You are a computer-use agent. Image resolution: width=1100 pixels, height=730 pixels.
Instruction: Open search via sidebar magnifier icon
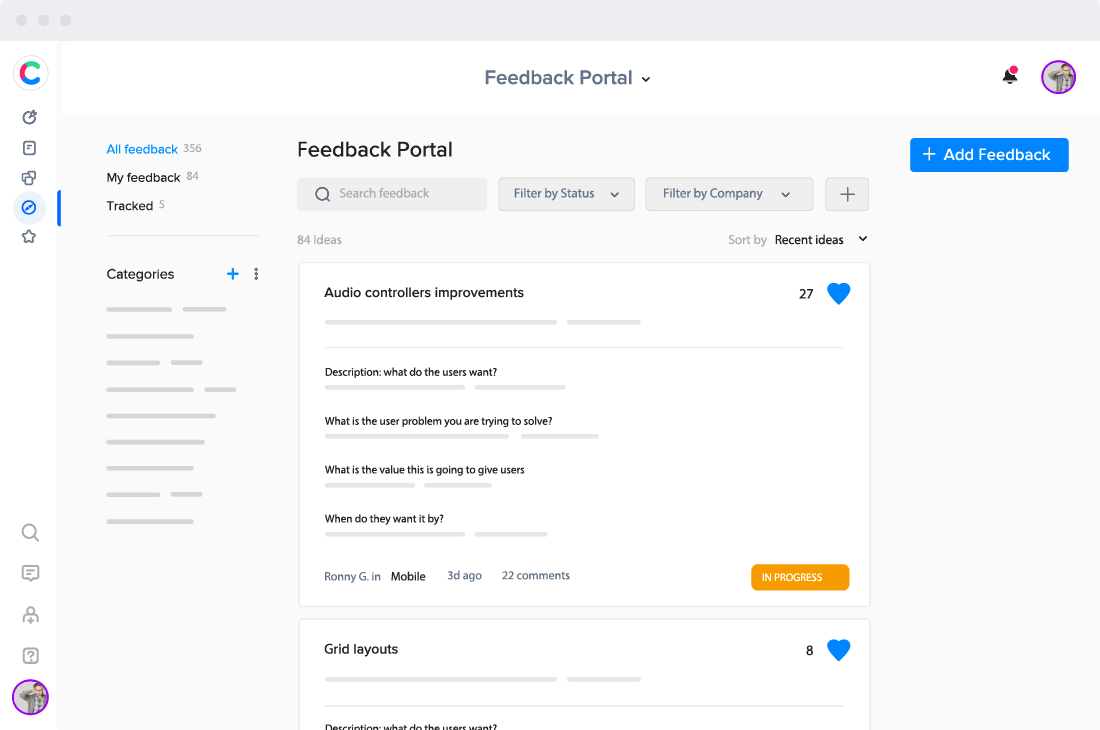tap(30, 532)
